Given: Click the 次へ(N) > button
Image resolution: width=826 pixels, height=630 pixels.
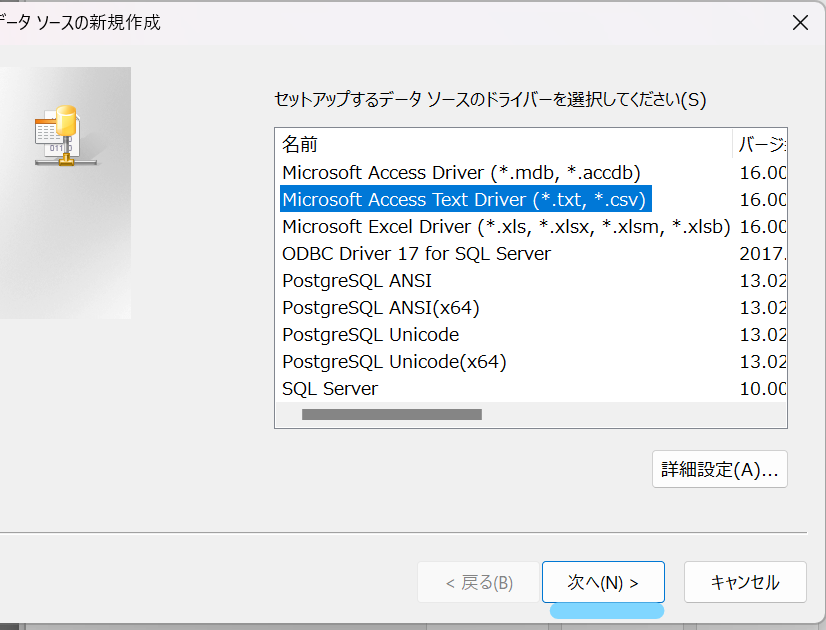Looking at the screenshot, I should pyautogui.click(x=603, y=582).
